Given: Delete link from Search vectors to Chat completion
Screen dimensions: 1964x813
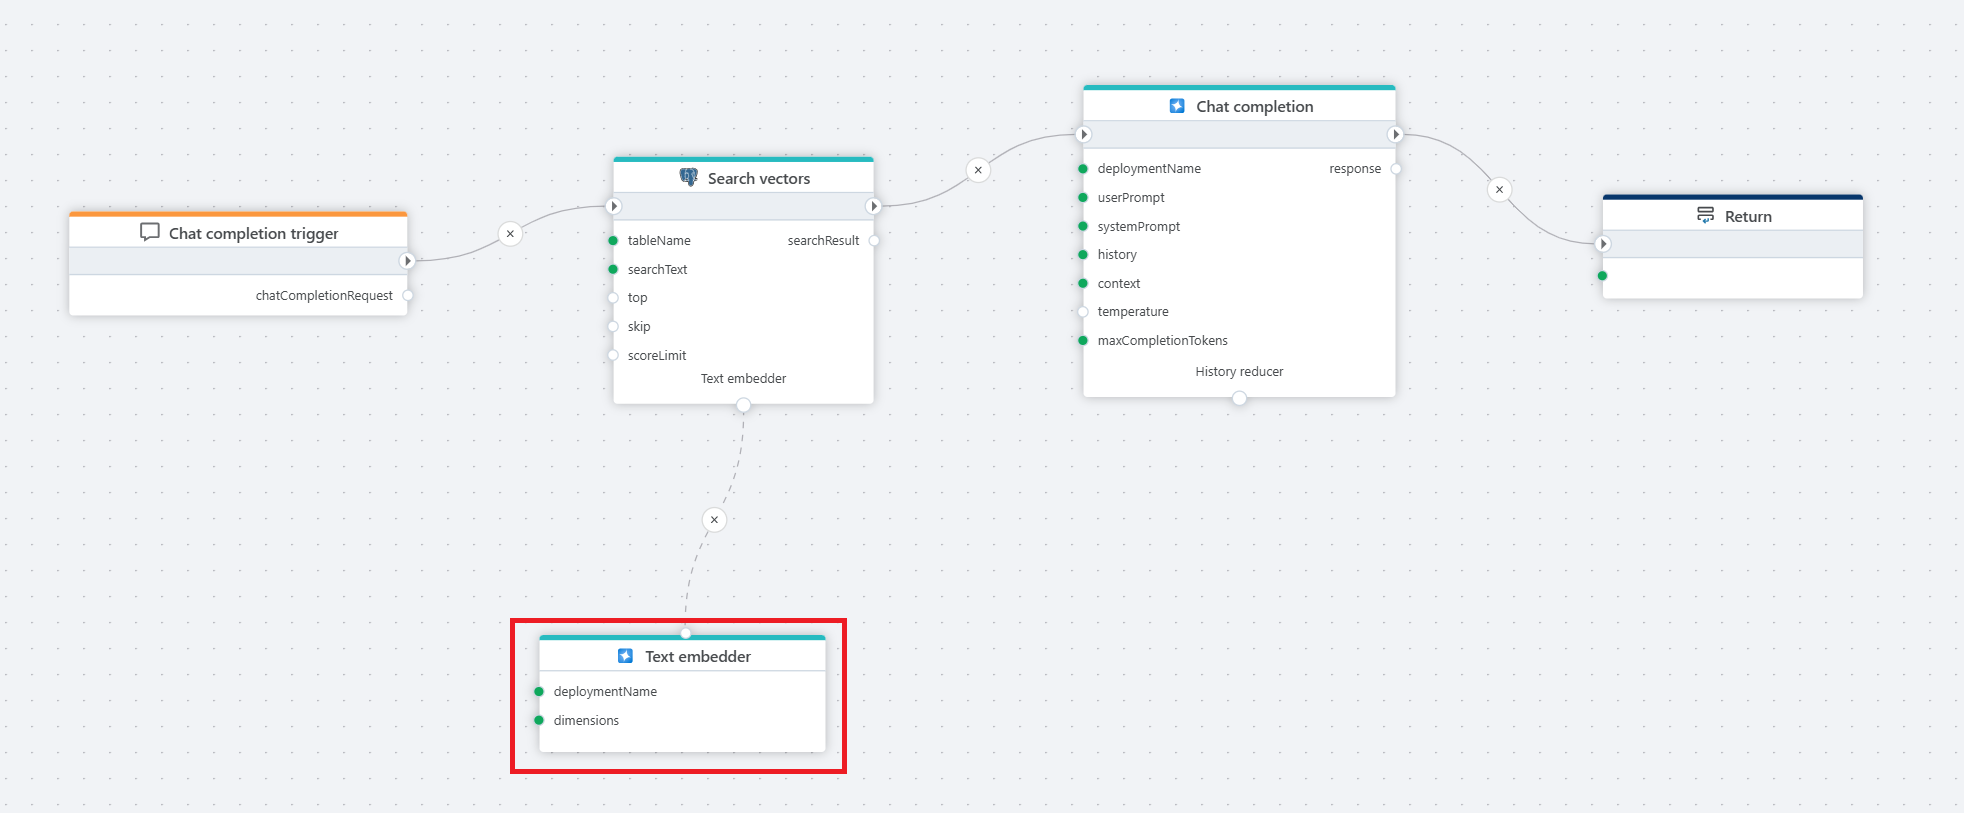Looking at the screenshot, I should click(978, 170).
